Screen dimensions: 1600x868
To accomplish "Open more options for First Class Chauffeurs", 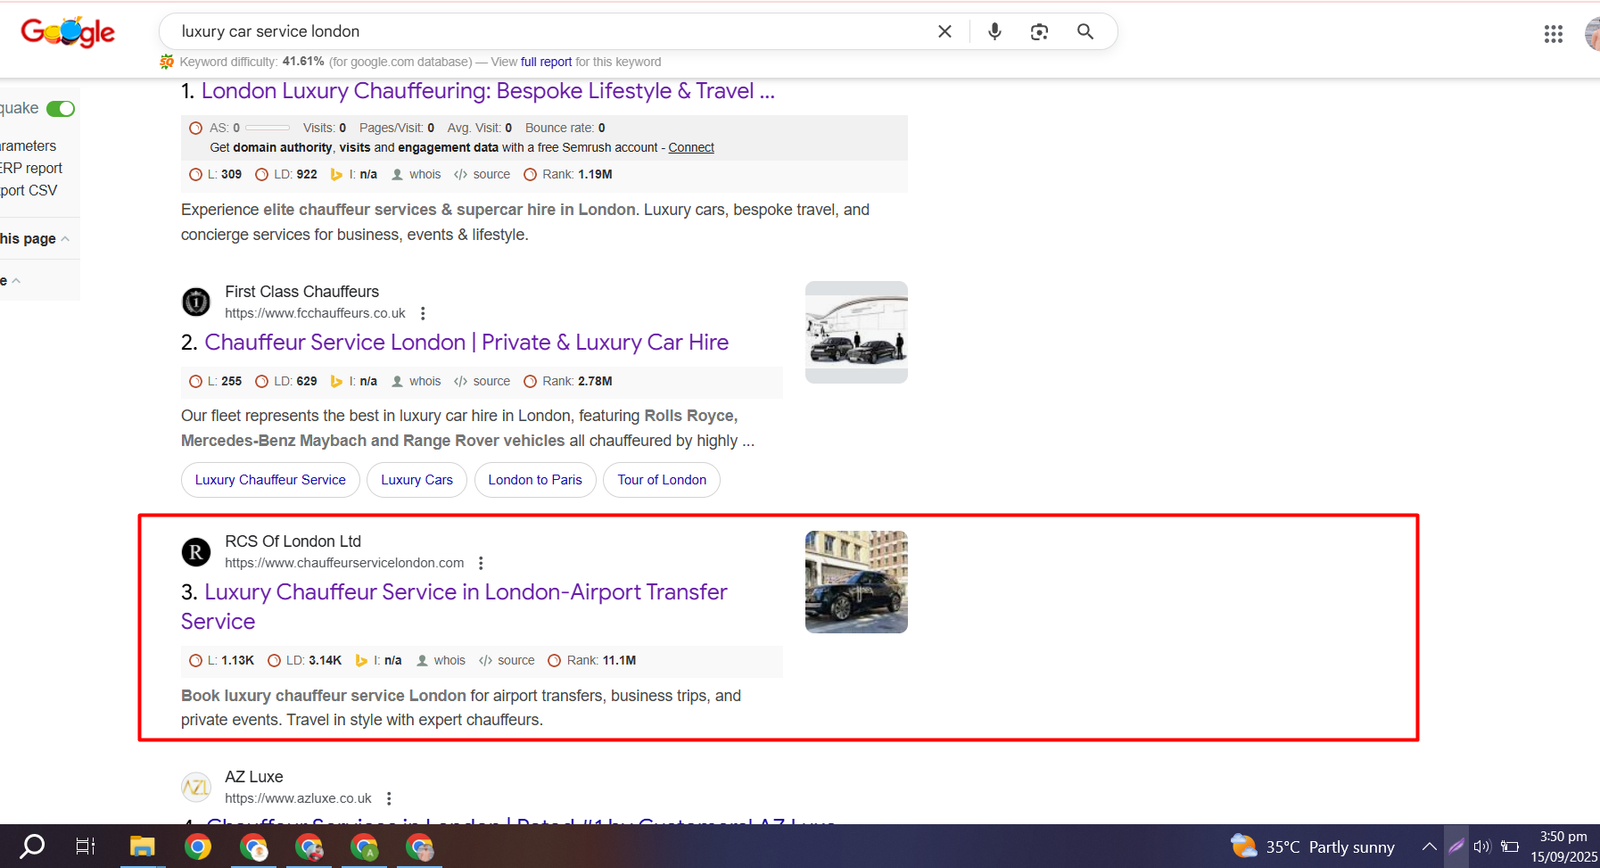I will tap(423, 313).
